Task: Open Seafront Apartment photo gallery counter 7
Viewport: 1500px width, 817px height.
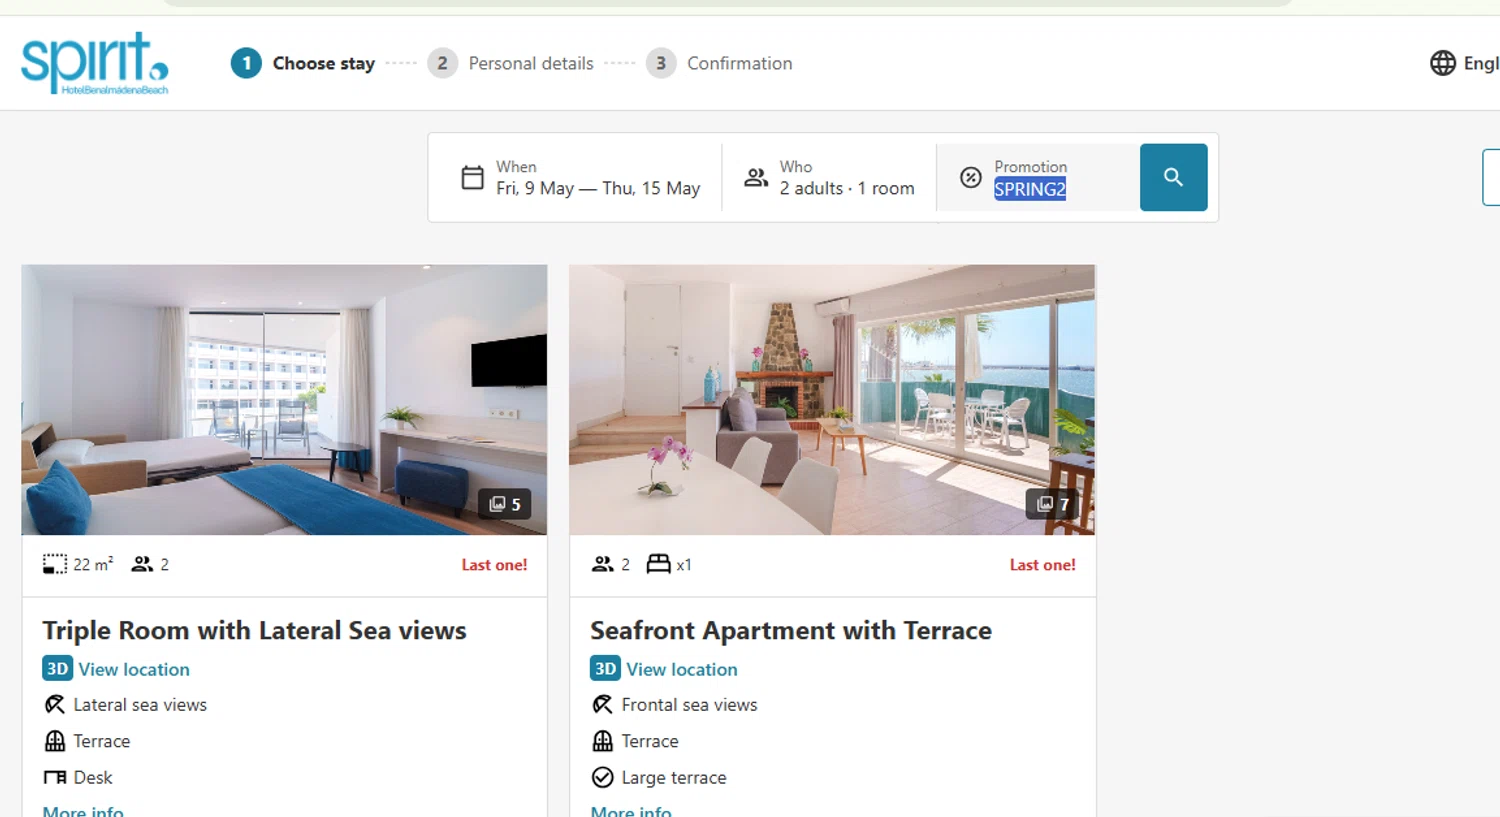Action: (x=1053, y=504)
